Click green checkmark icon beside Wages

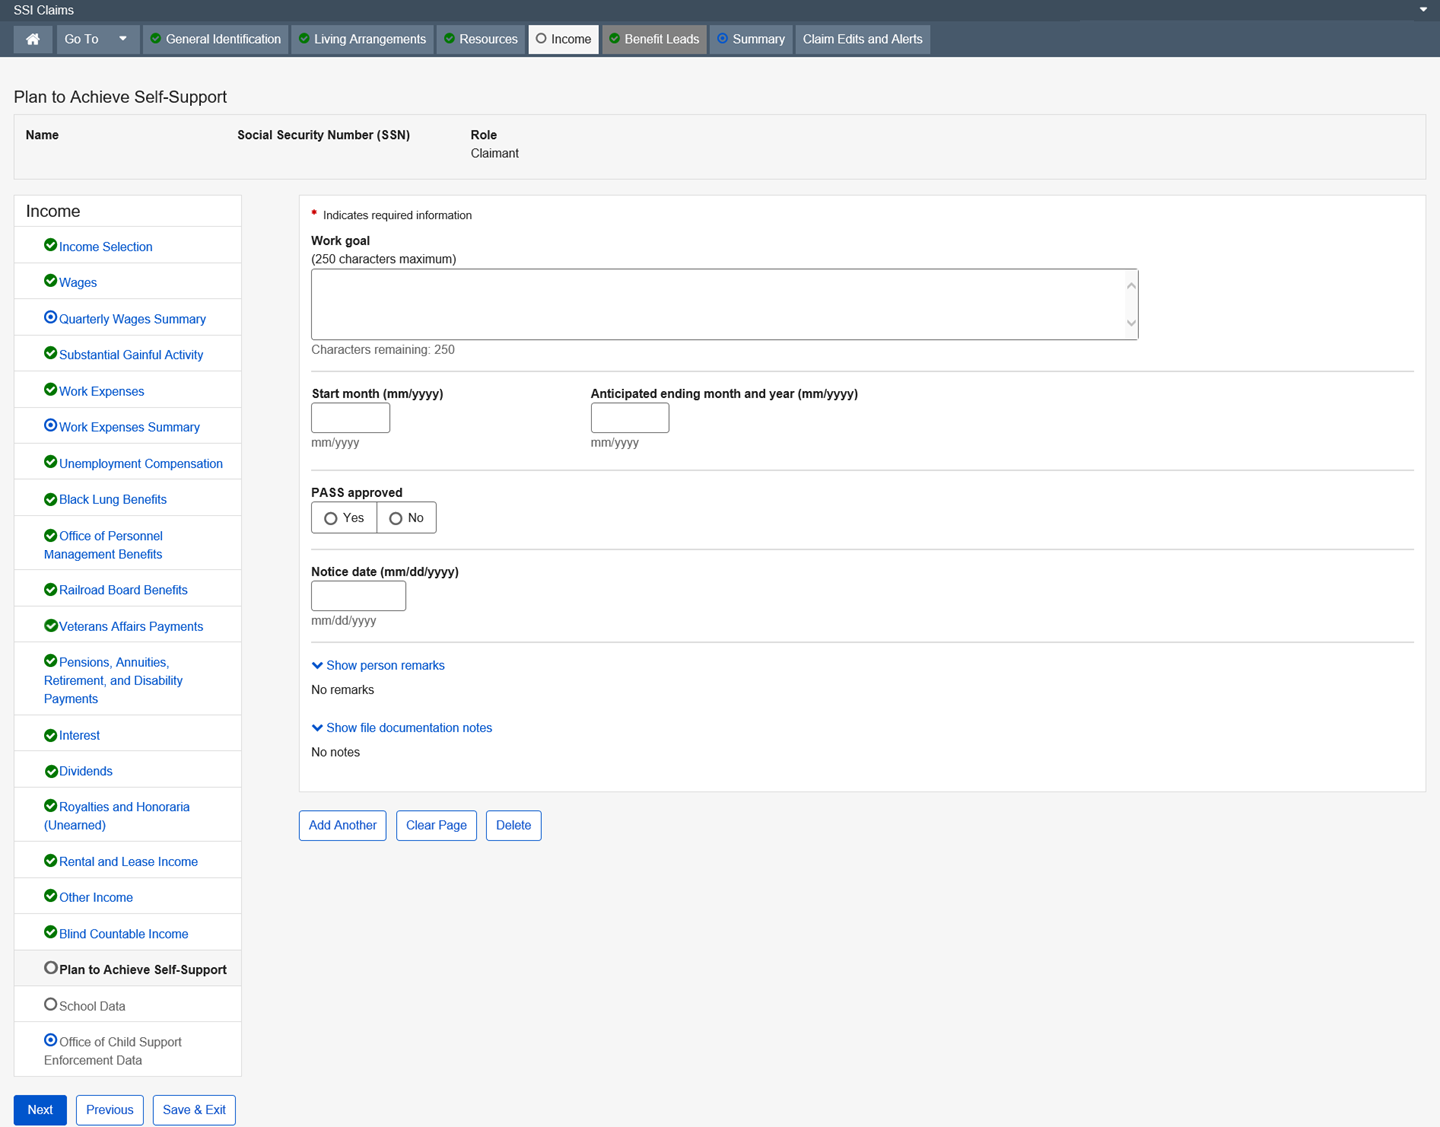coord(50,281)
